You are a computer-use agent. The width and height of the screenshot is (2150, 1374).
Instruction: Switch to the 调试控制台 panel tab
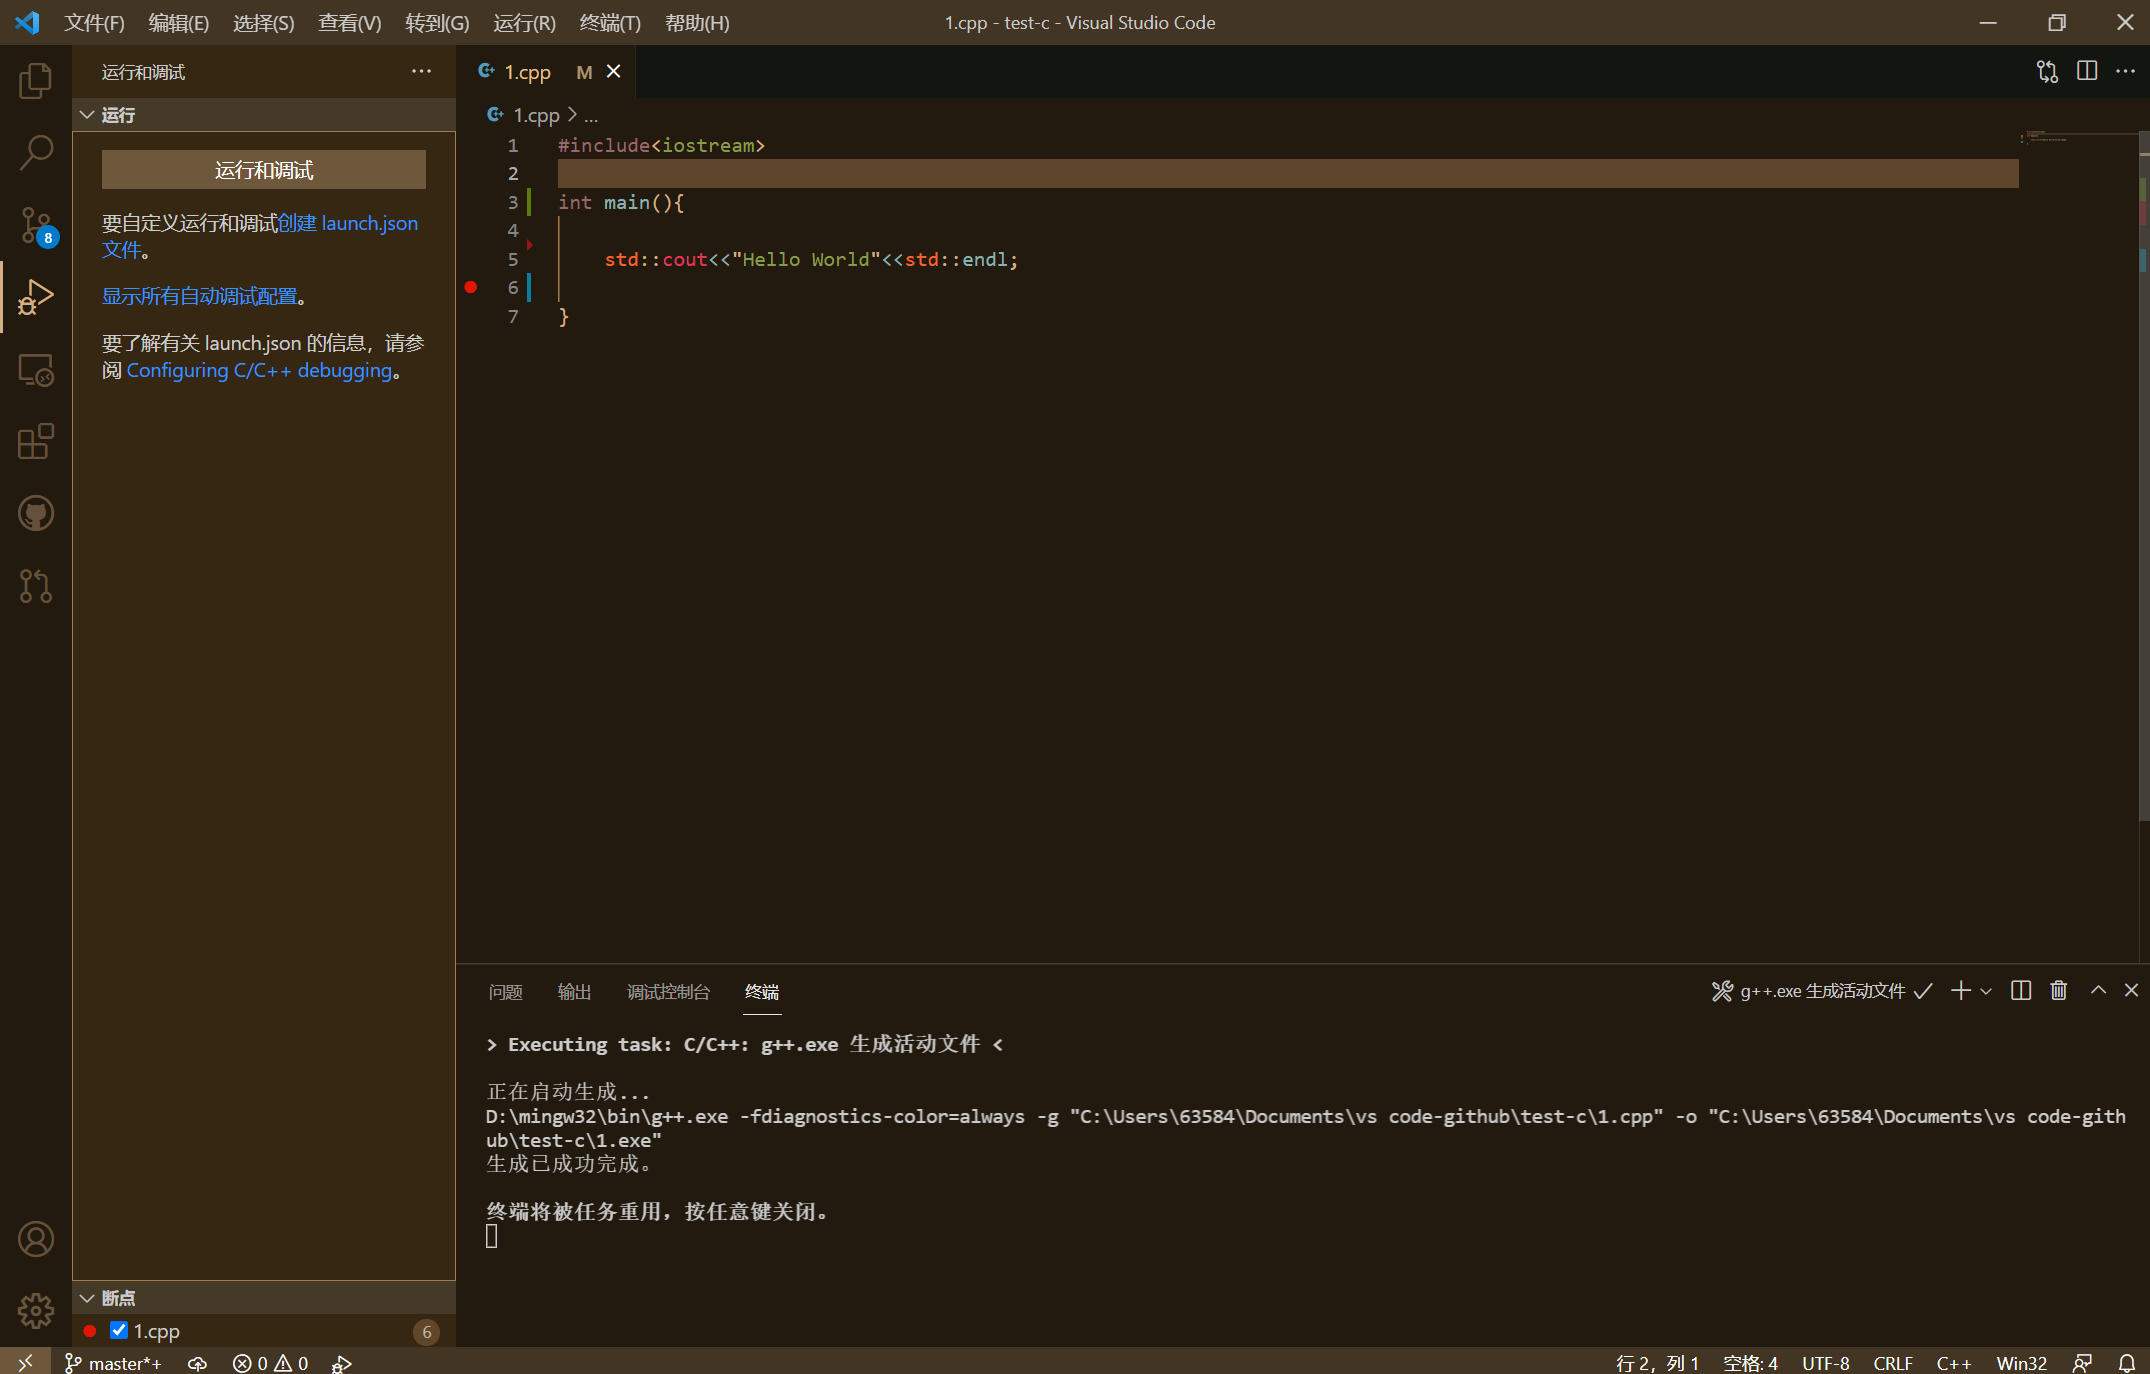668,992
